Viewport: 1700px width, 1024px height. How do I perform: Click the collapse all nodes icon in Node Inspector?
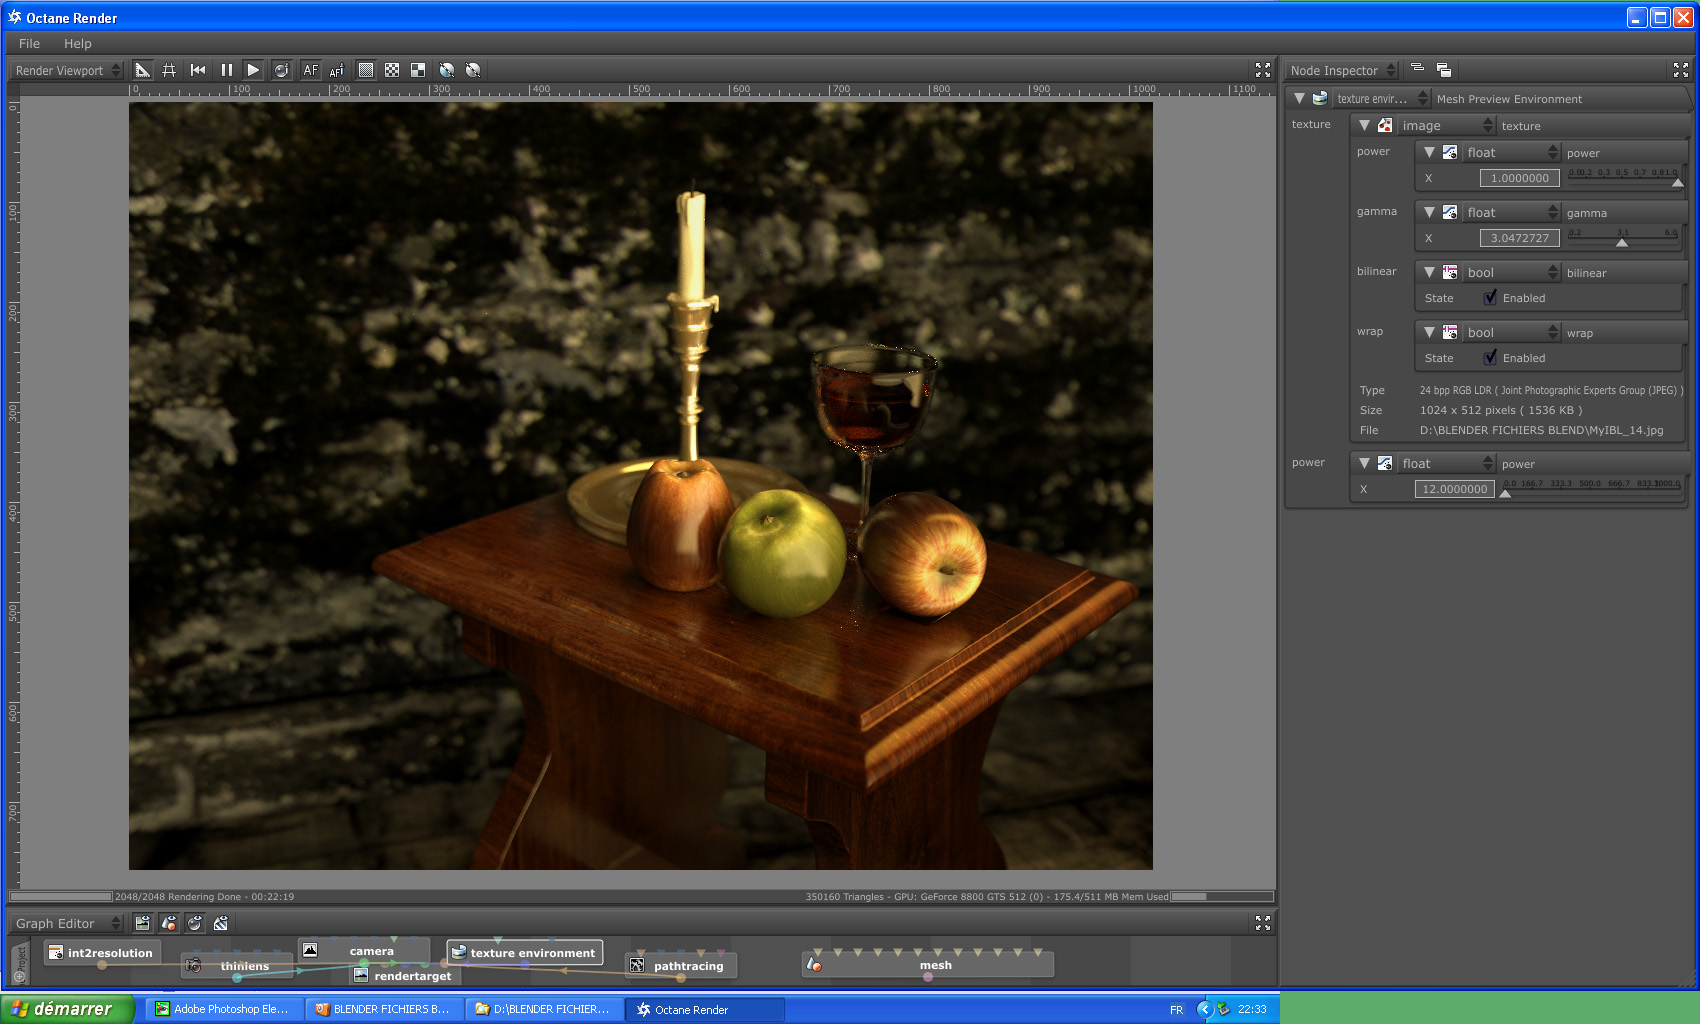pyautogui.click(x=1417, y=69)
